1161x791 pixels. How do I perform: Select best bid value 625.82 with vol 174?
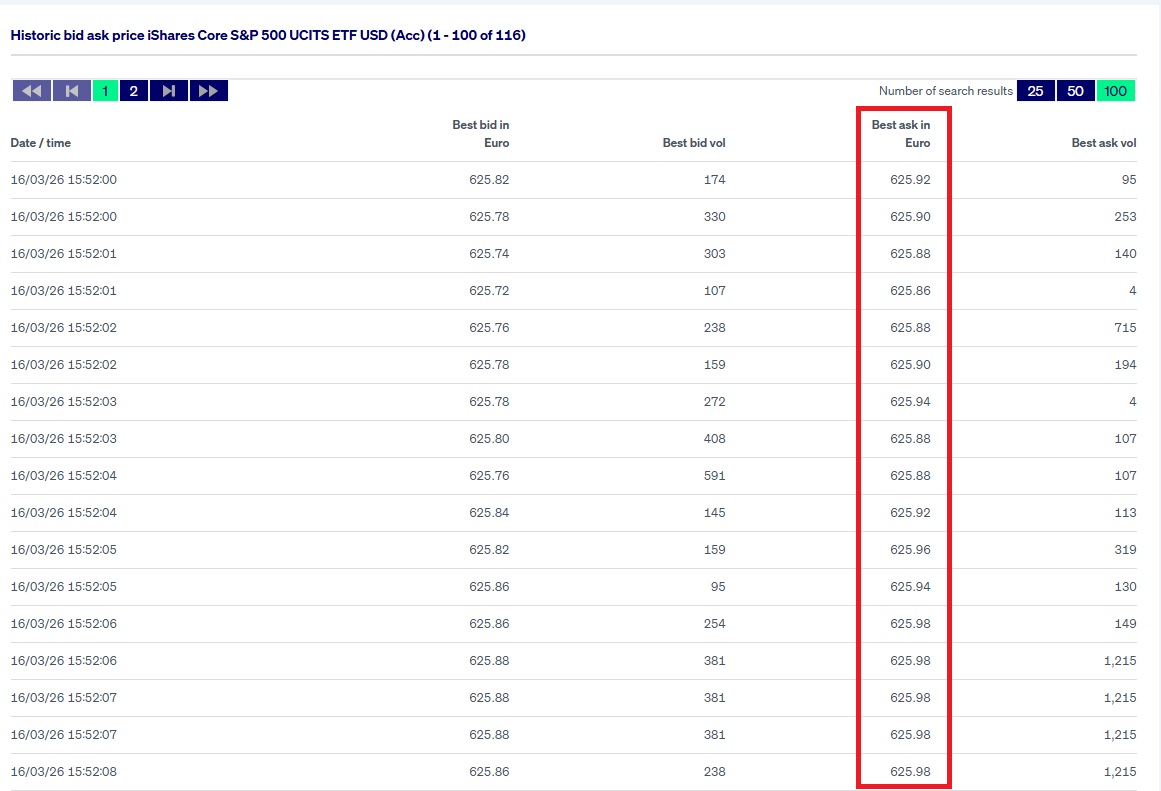(489, 179)
